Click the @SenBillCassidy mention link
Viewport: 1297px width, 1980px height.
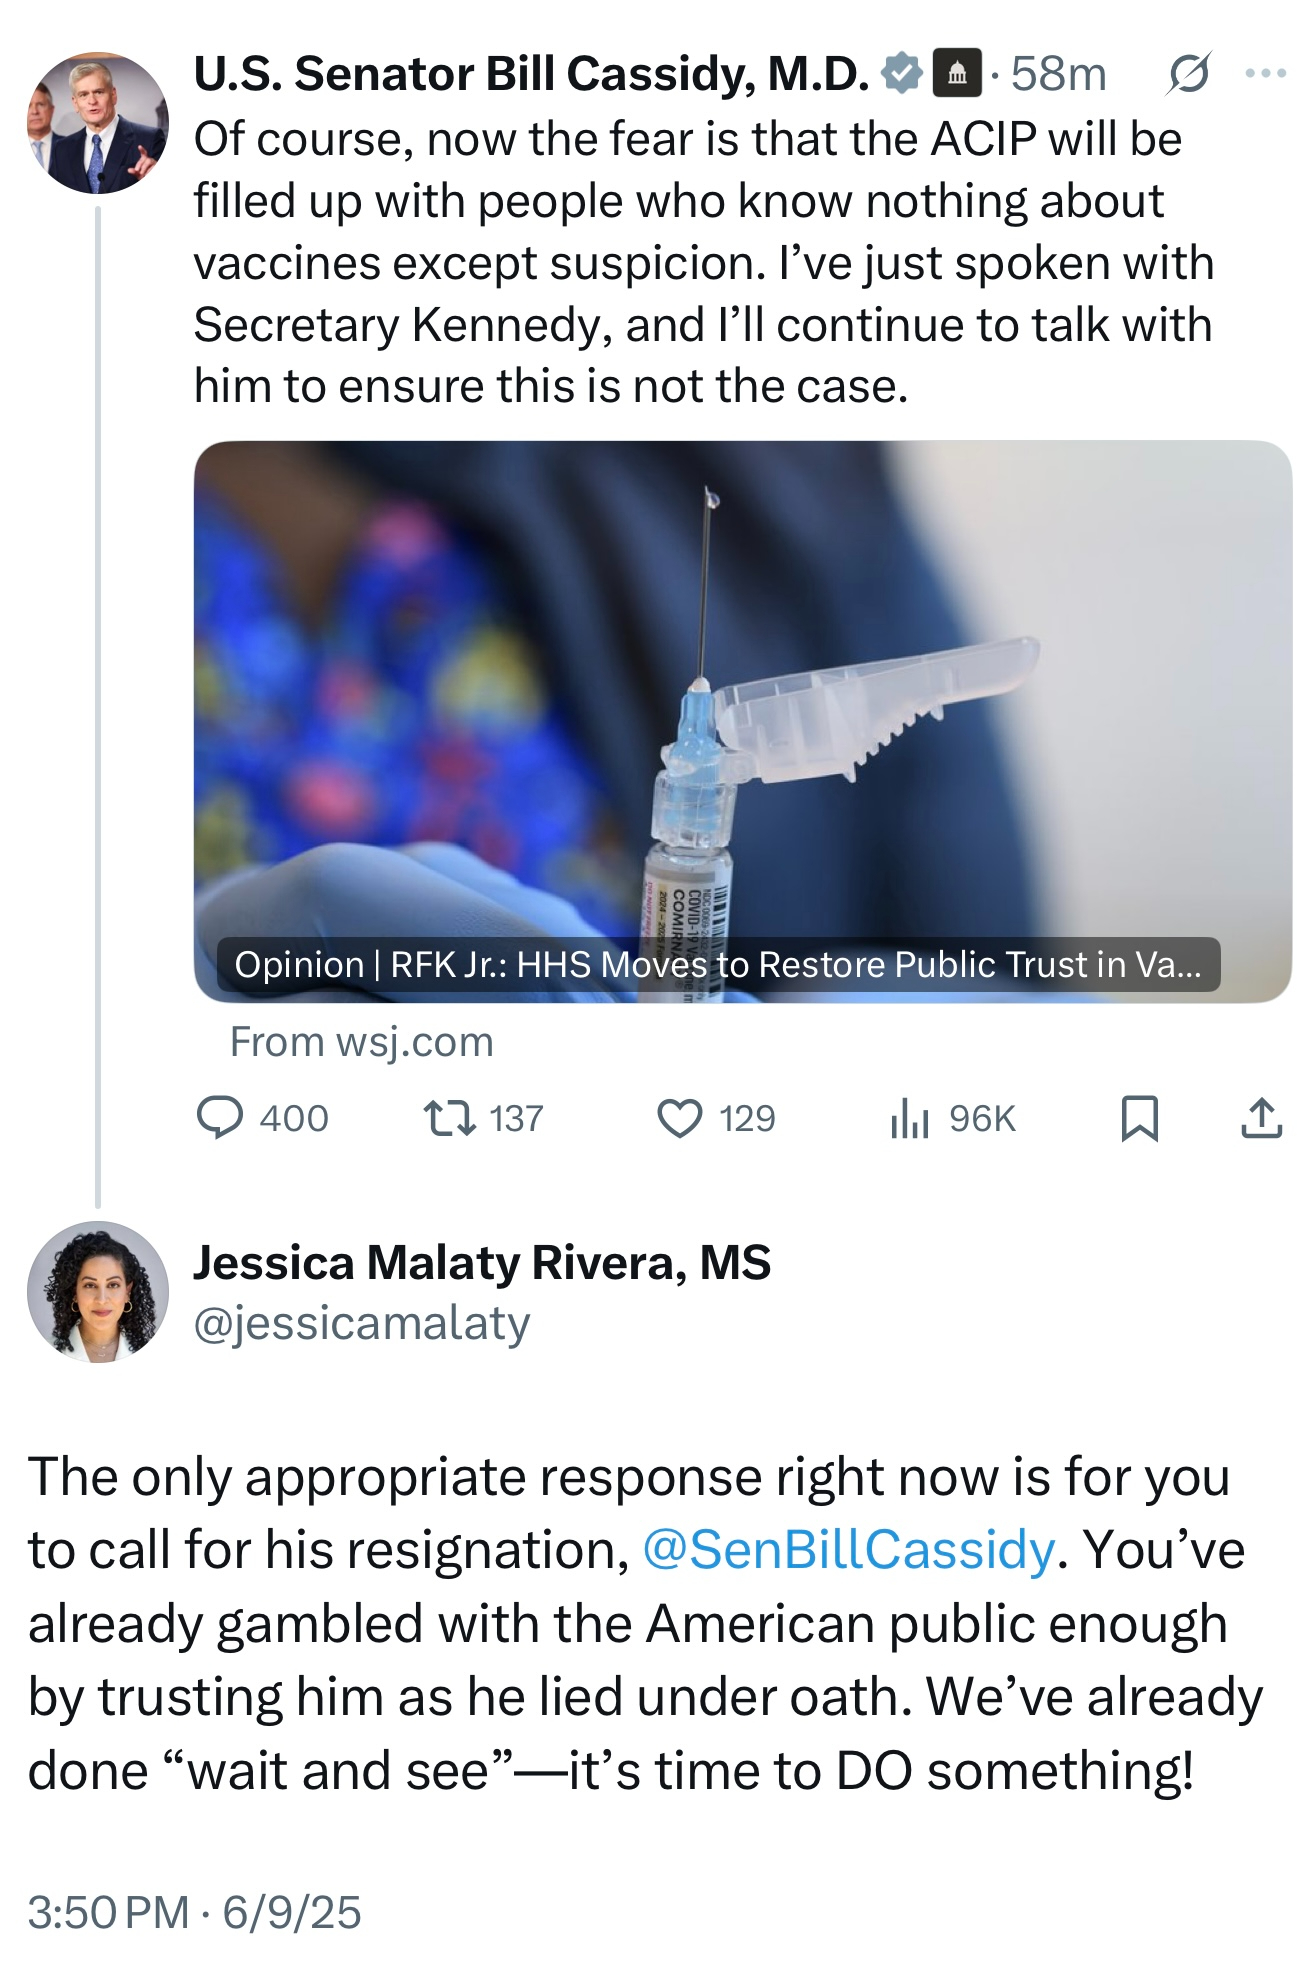pos(848,1550)
